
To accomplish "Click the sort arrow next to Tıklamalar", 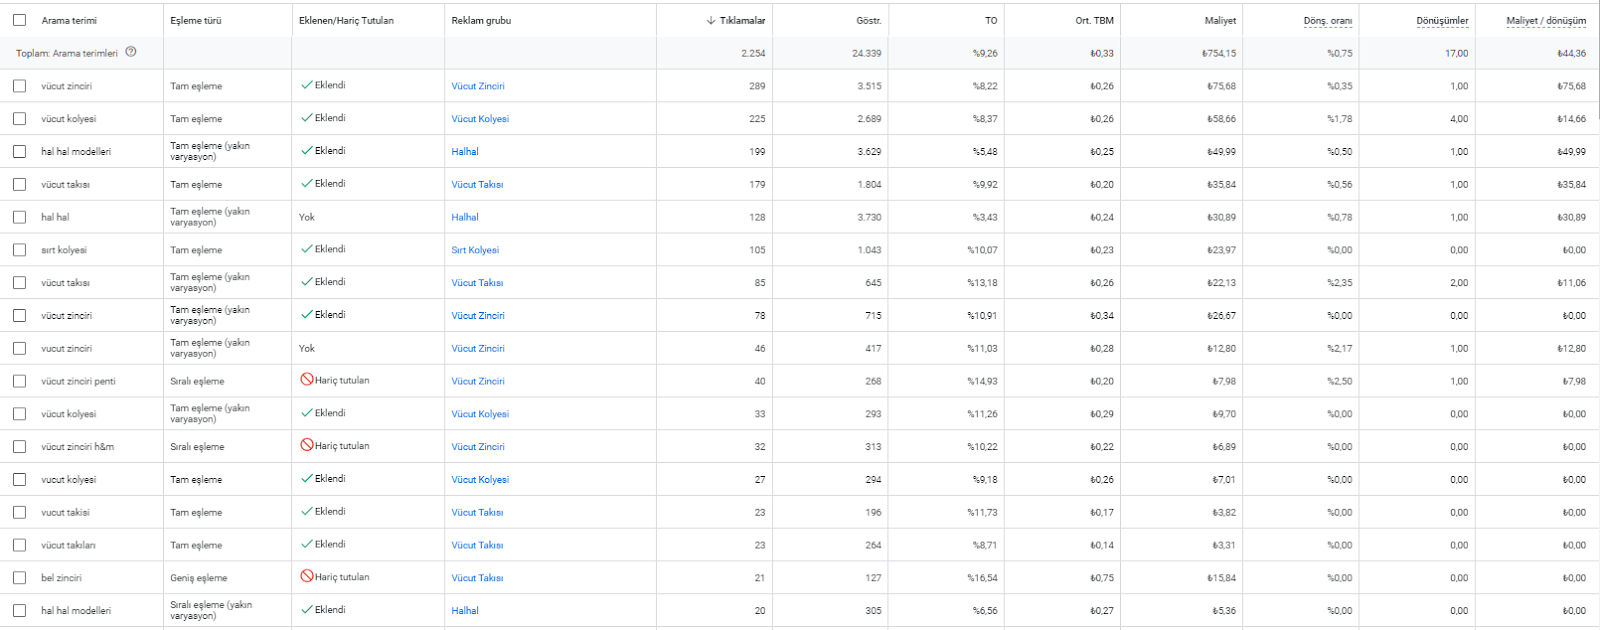I will [711, 20].
